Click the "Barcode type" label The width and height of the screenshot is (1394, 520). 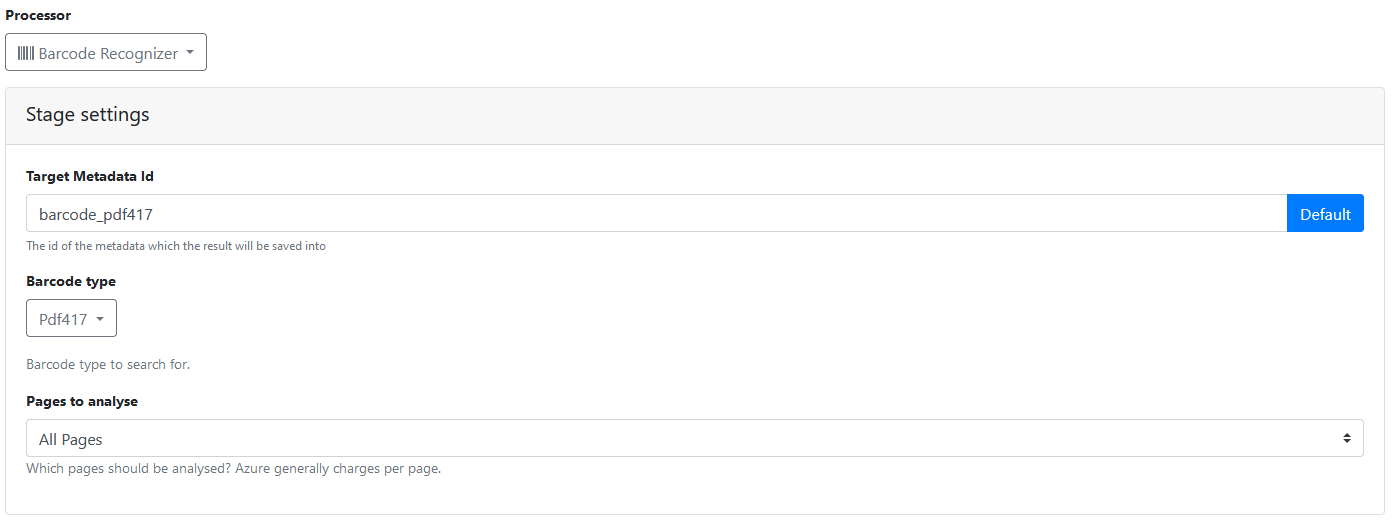point(71,281)
